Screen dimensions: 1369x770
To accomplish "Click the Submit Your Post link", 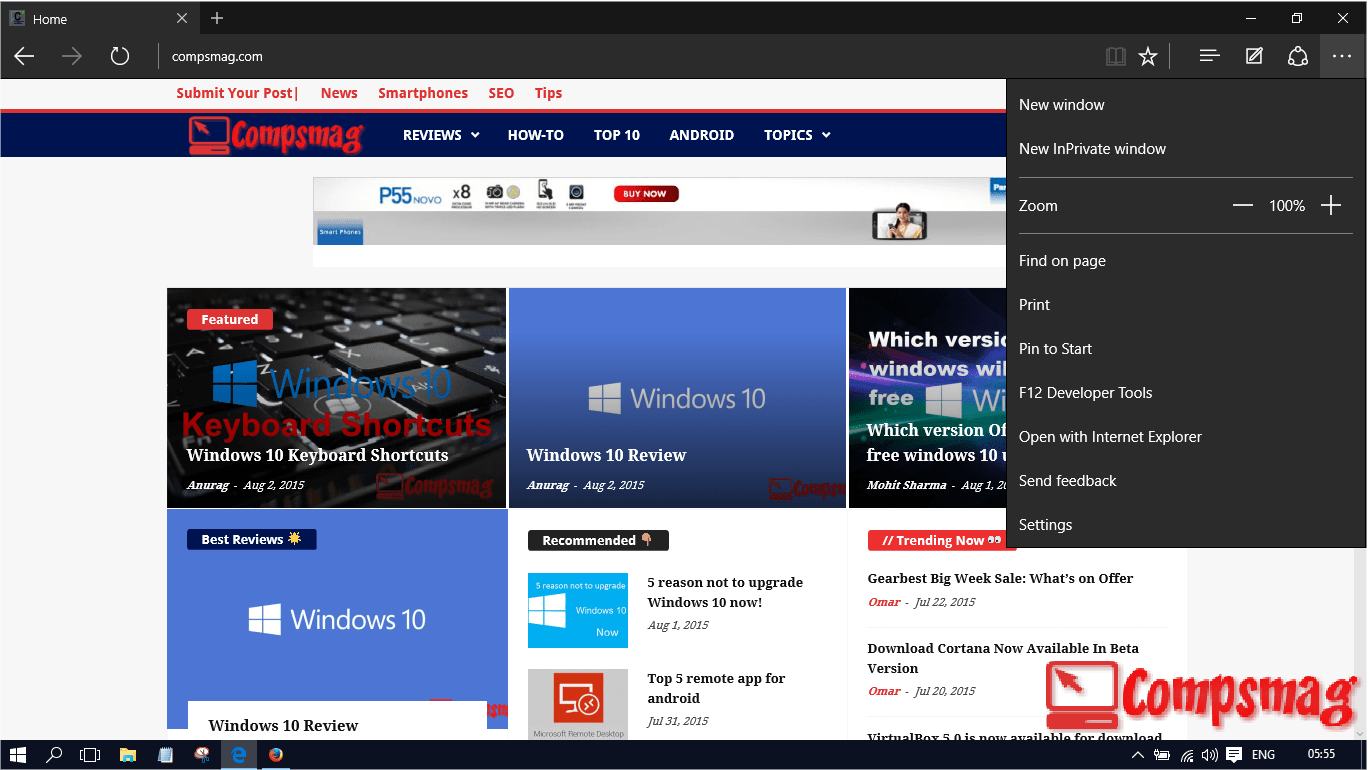I will (236, 92).
